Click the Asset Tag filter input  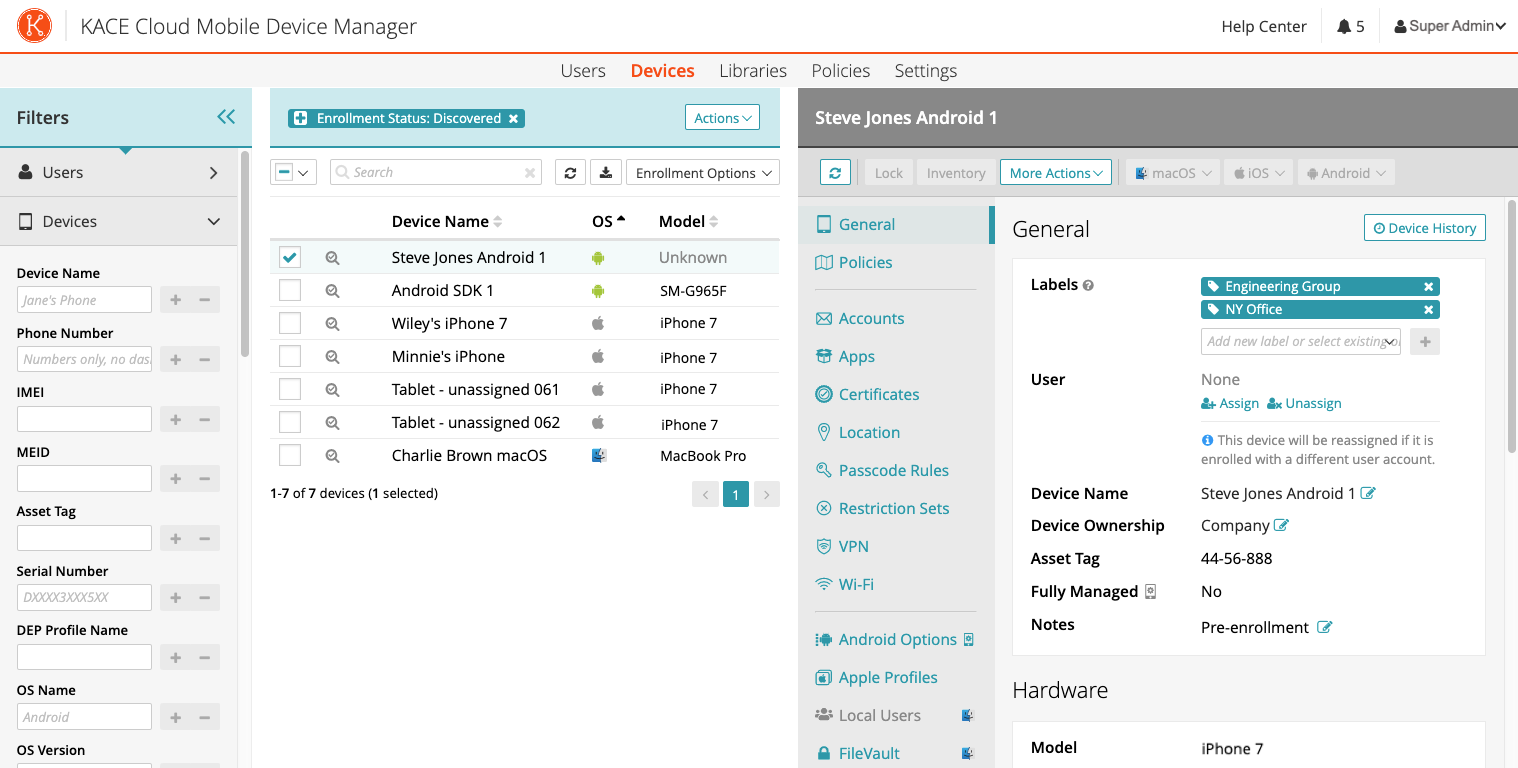[x=84, y=538]
